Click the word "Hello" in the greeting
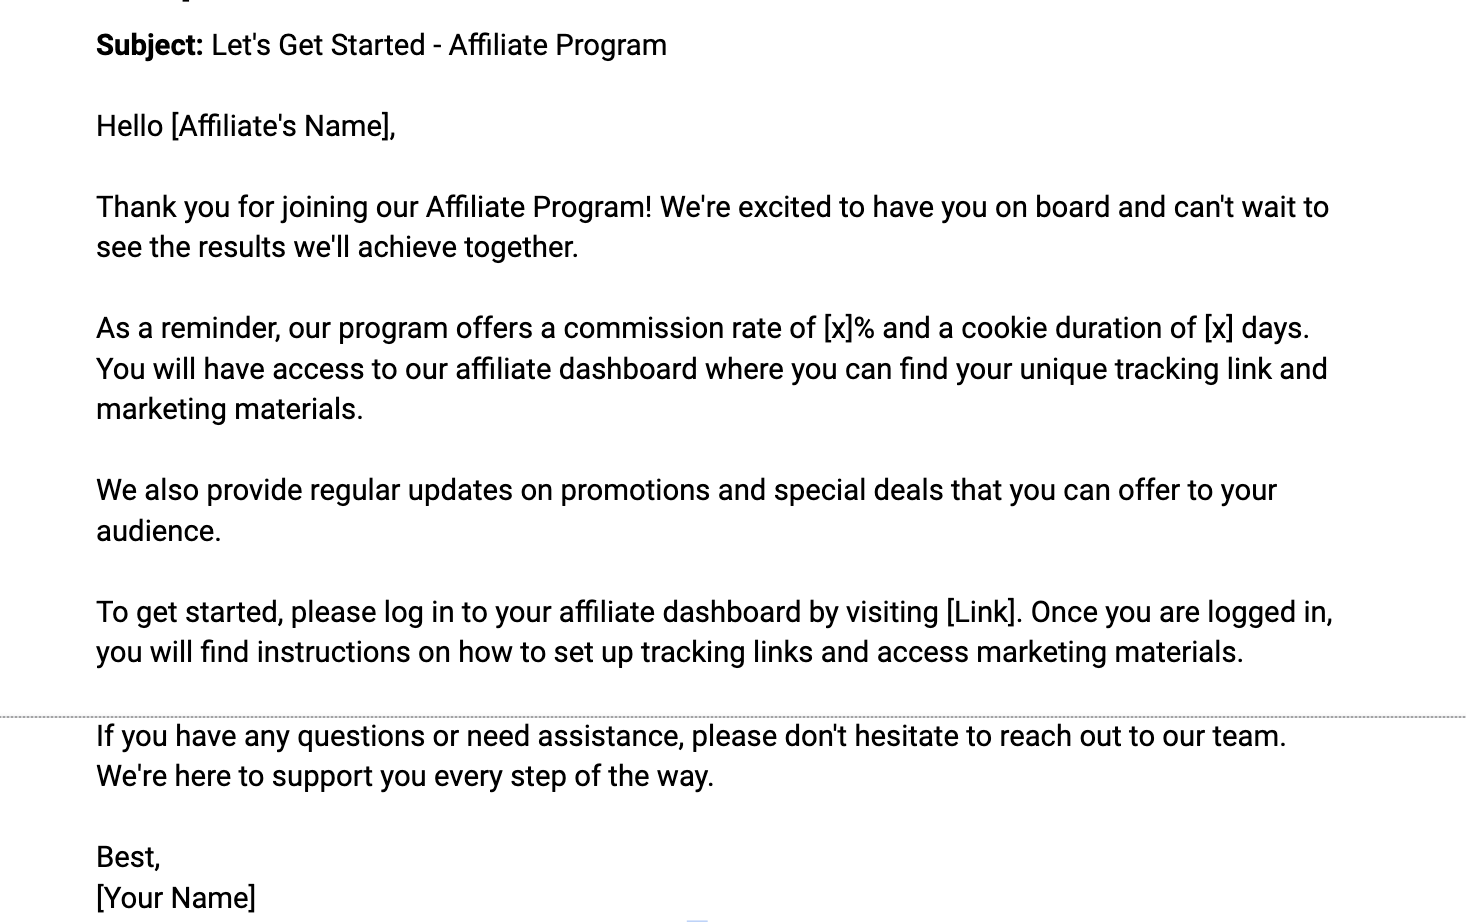Image resolution: width=1466 pixels, height=922 pixels. click(x=129, y=127)
